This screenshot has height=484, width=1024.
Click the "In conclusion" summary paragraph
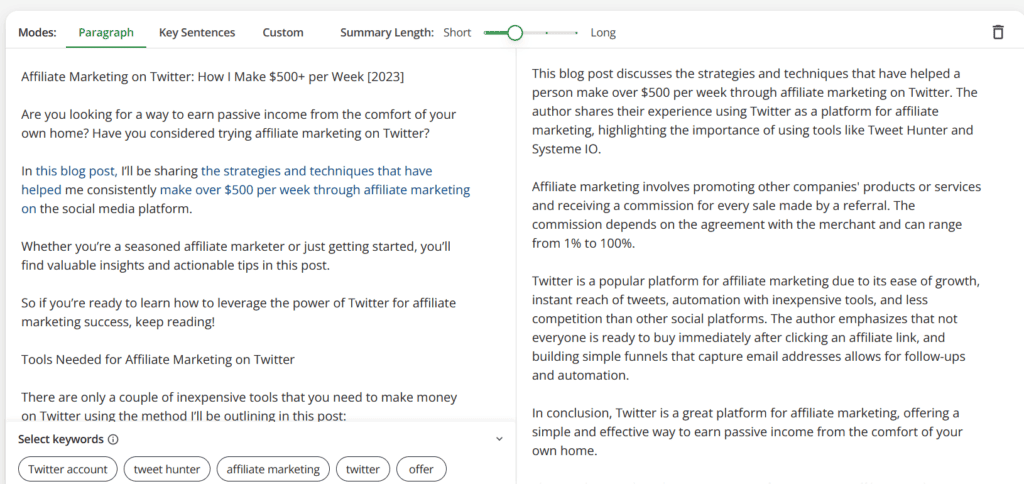point(745,431)
